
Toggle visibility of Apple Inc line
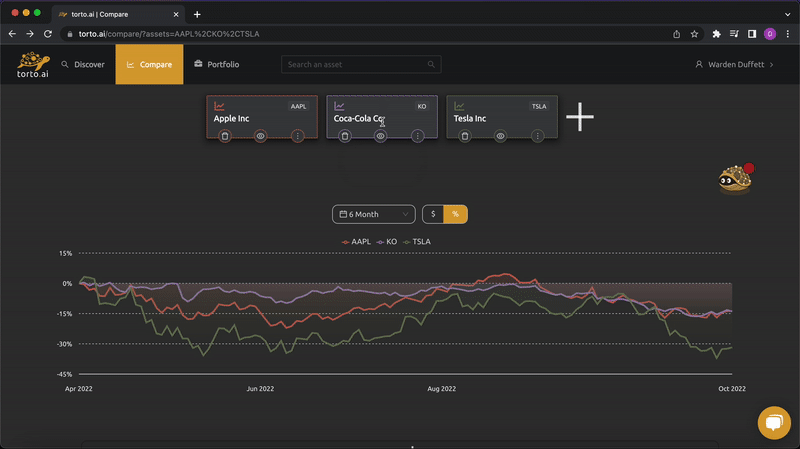(261, 136)
